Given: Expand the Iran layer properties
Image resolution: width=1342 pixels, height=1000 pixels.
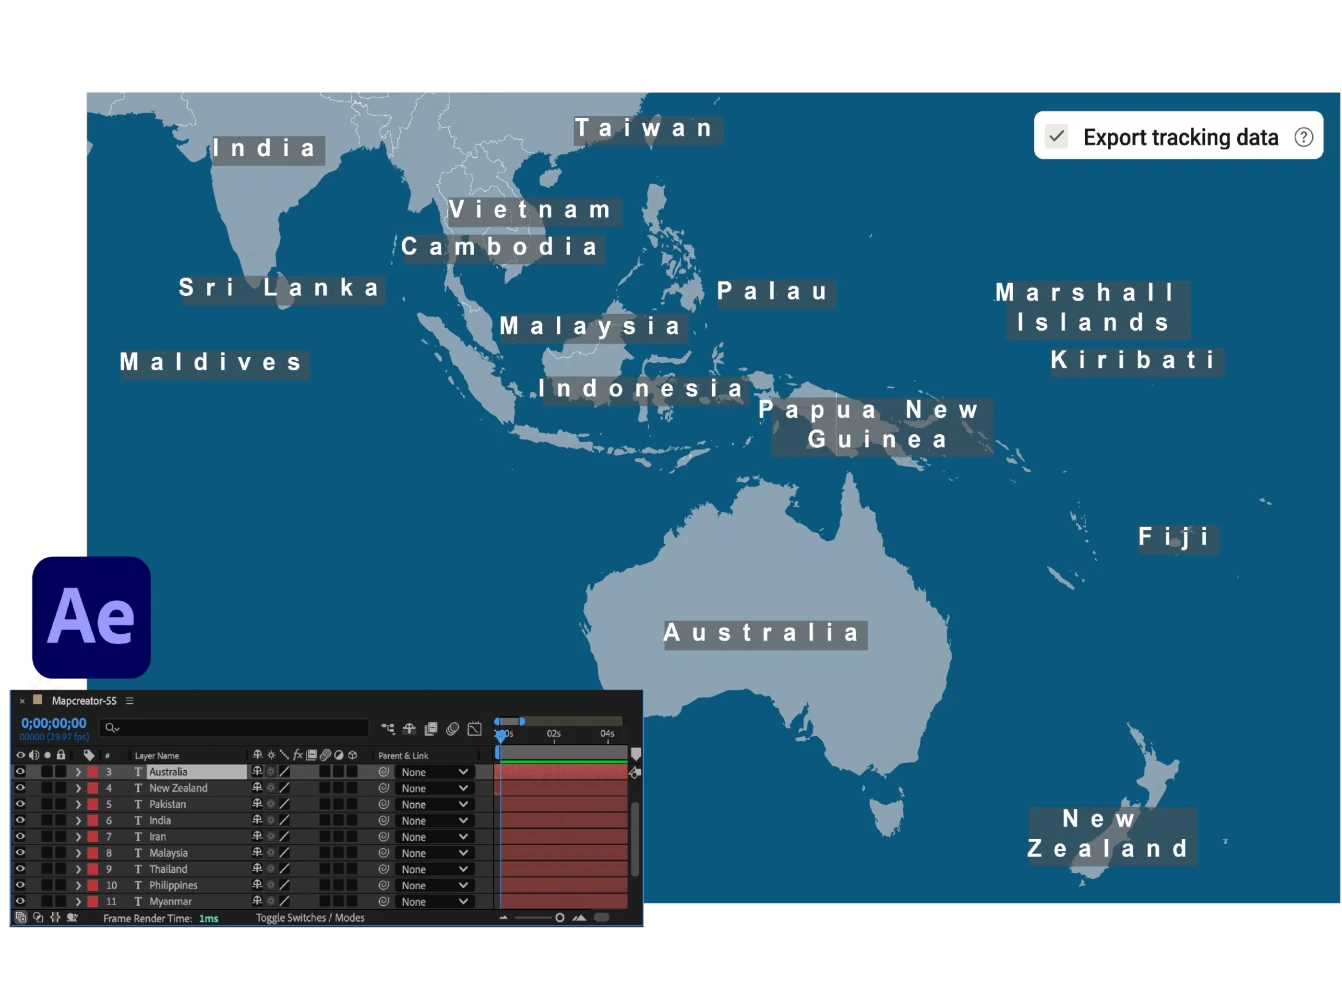Looking at the screenshot, I should pyautogui.click(x=78, y=836).
